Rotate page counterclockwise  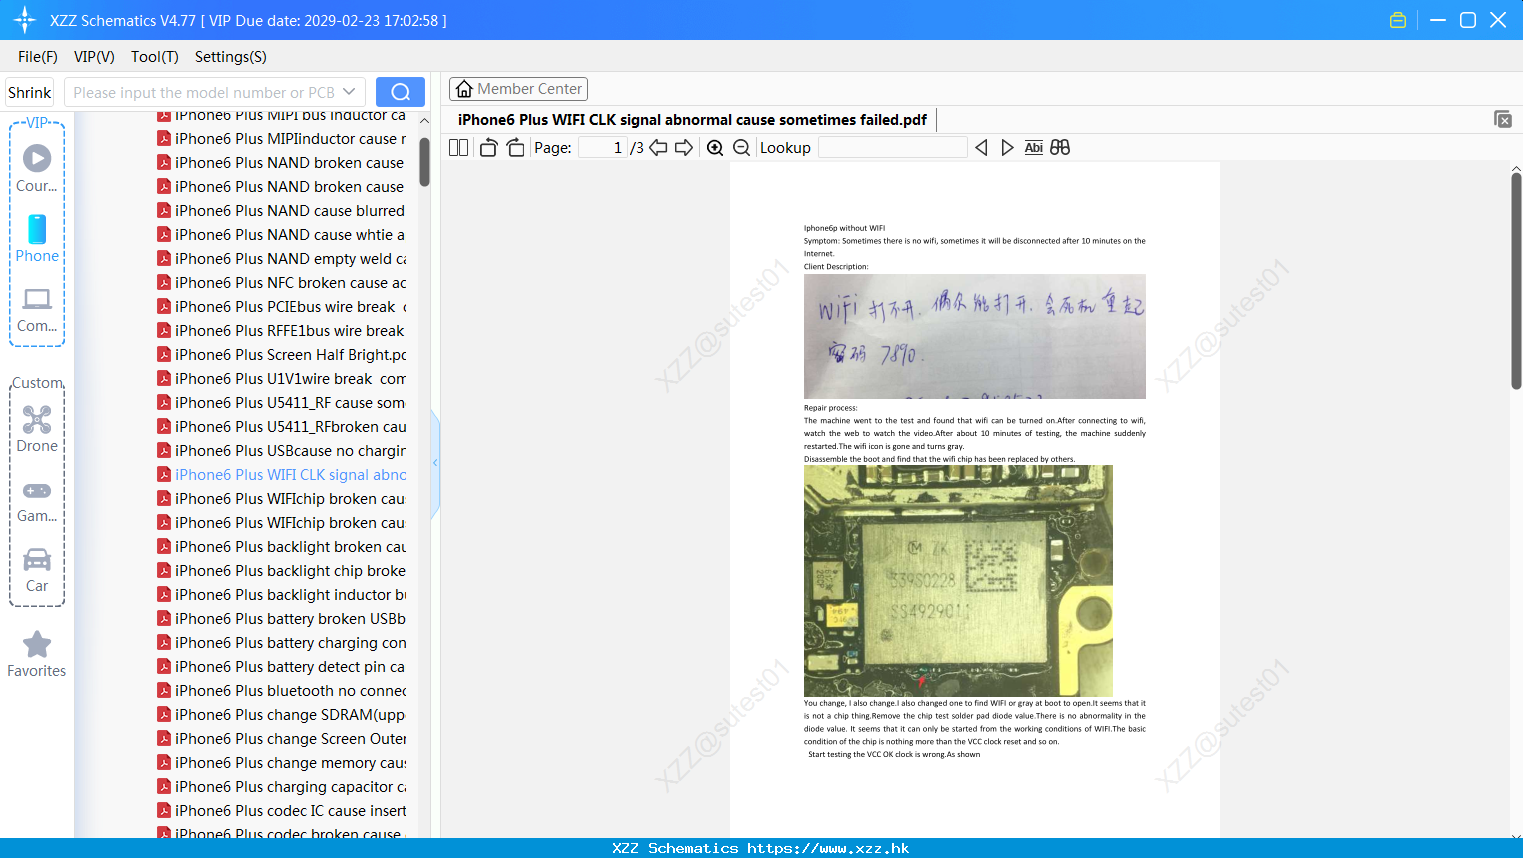click(488, 148)
